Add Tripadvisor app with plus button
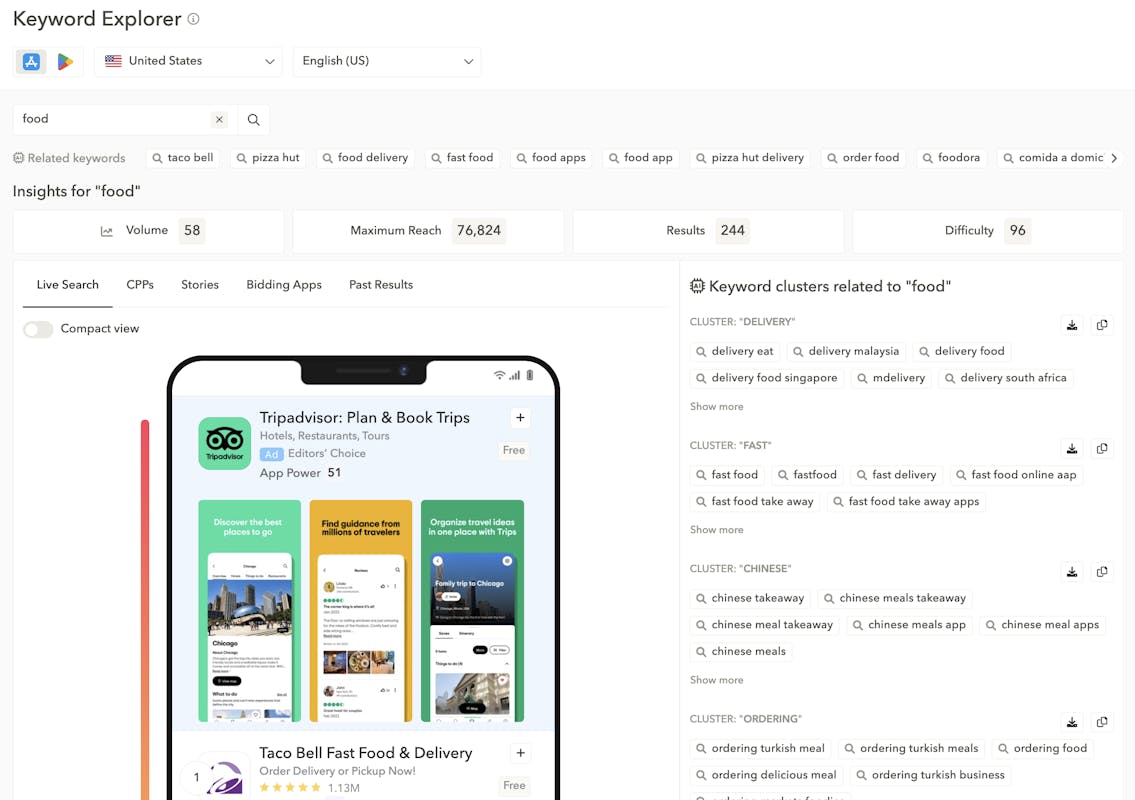The height and width of the screenshot is (800, 1135). 520,418
